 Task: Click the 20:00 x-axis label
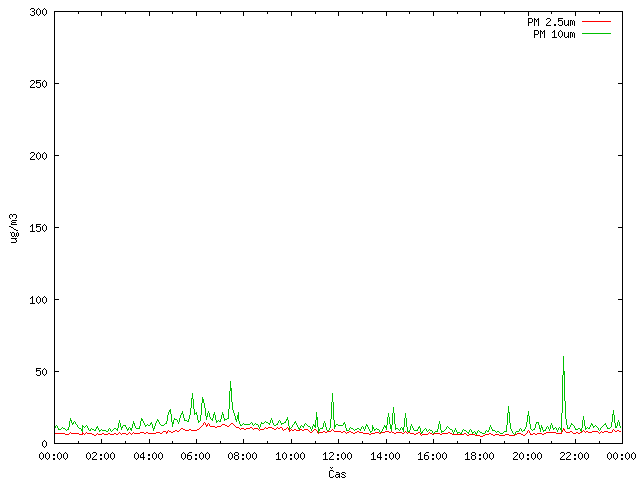tap(527, 456)
